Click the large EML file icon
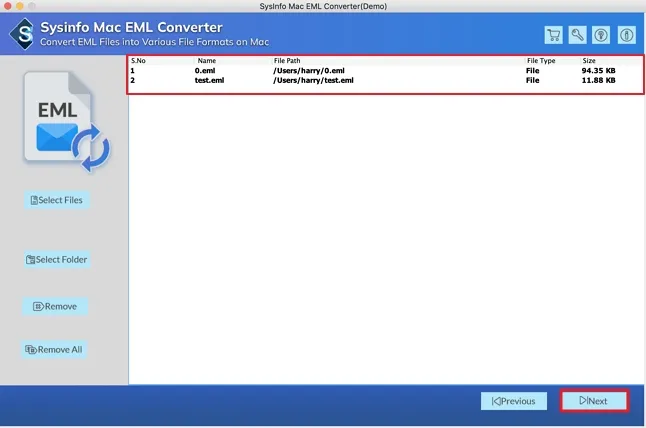 pyautogui.click(x=67, y=122)
